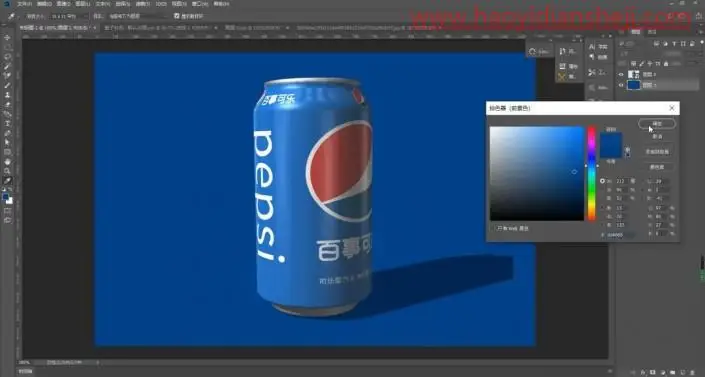
Task: Select the Hand tool
Action: 7,162
